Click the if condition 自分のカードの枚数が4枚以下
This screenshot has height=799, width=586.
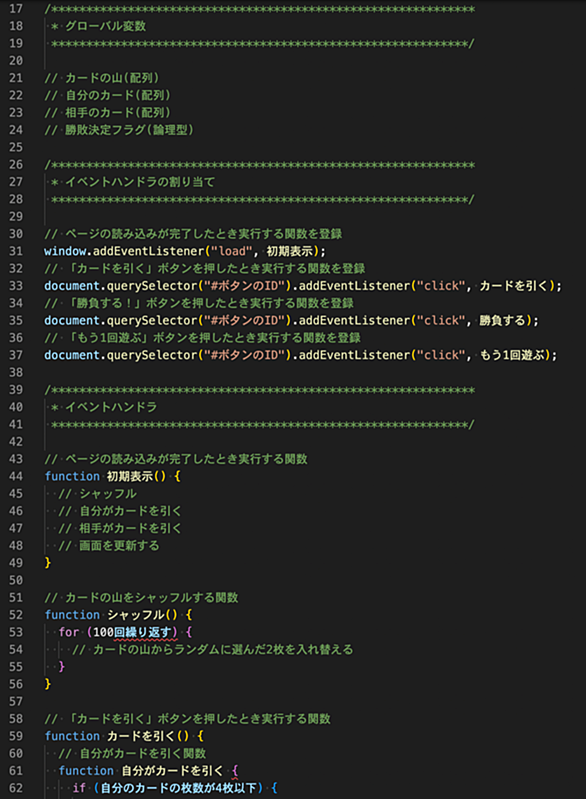click(x=178, y=788)
